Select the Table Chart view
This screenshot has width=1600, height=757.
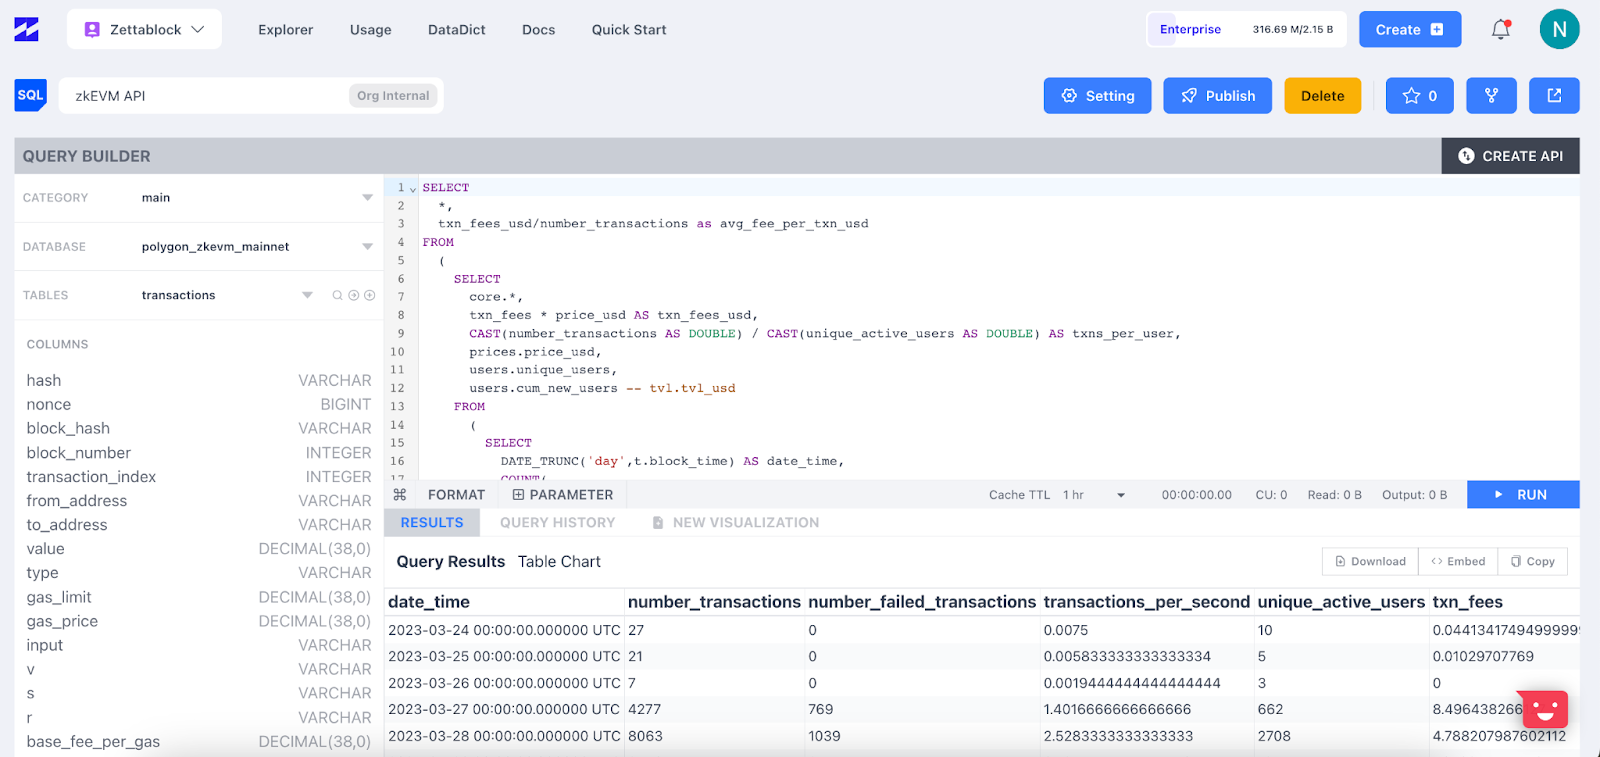point(559,562)
